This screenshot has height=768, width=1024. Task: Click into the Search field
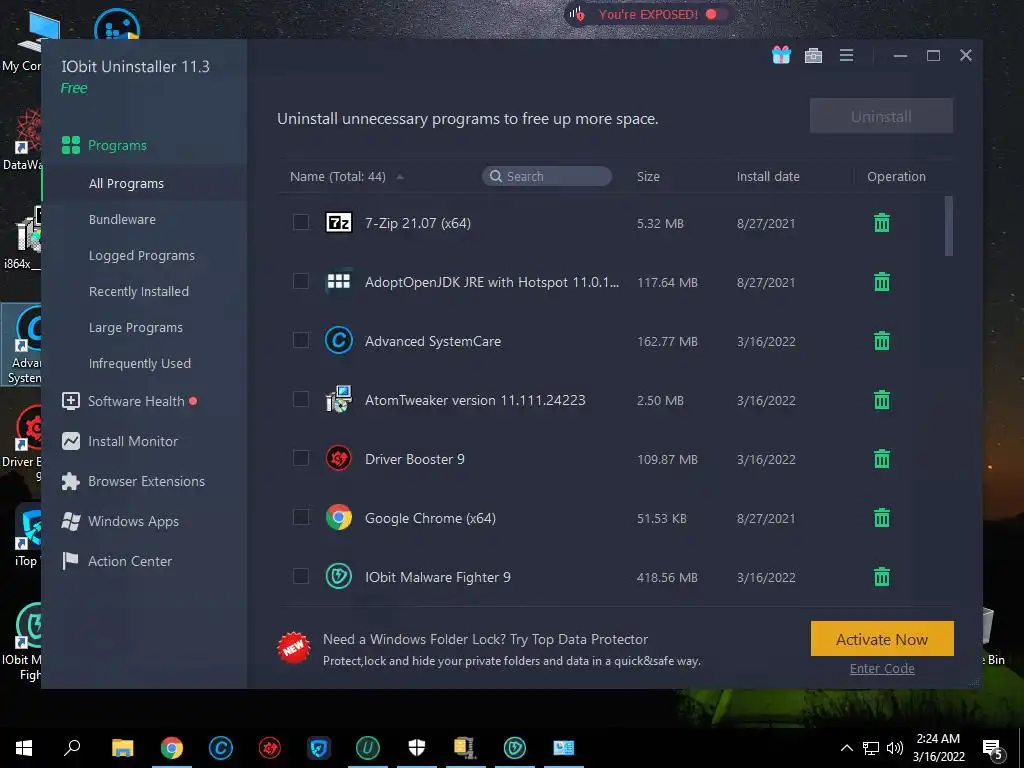(x=547, y=176)
